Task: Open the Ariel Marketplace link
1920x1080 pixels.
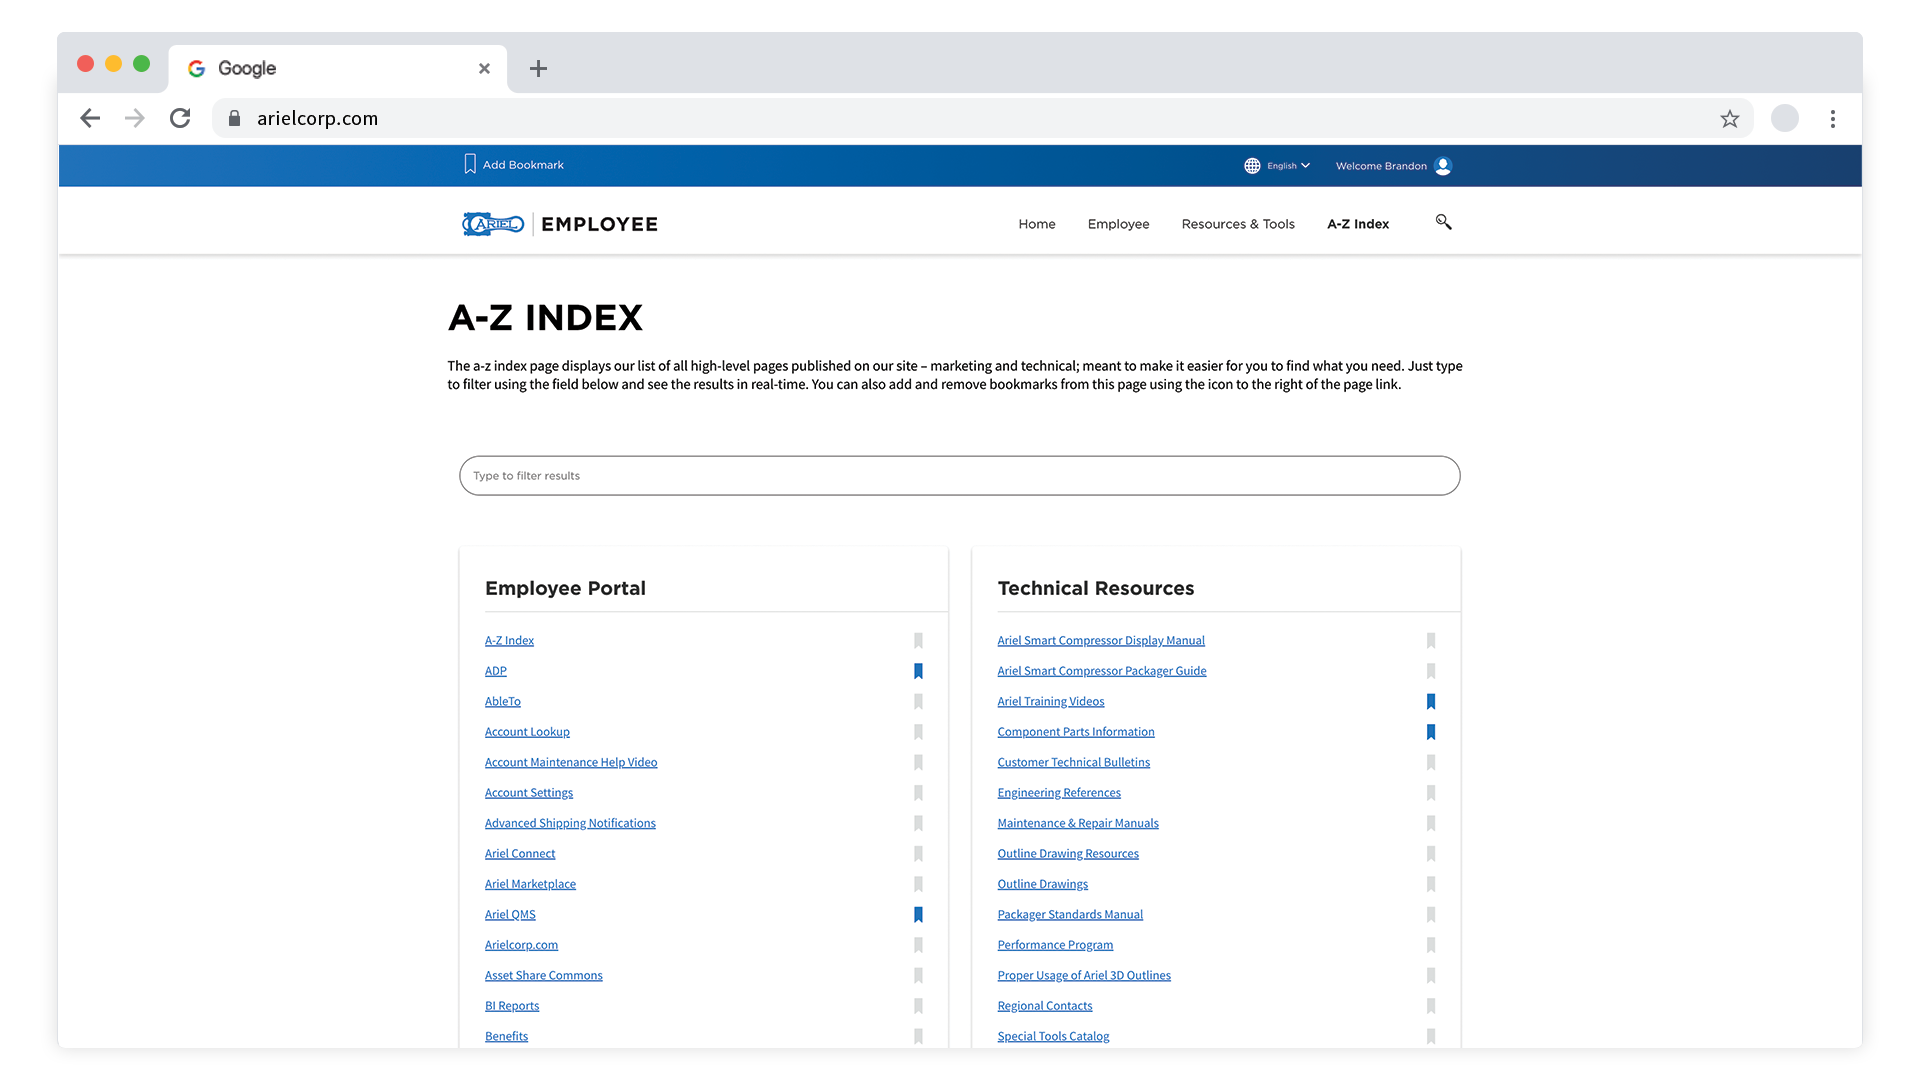Action: [530, 884]
